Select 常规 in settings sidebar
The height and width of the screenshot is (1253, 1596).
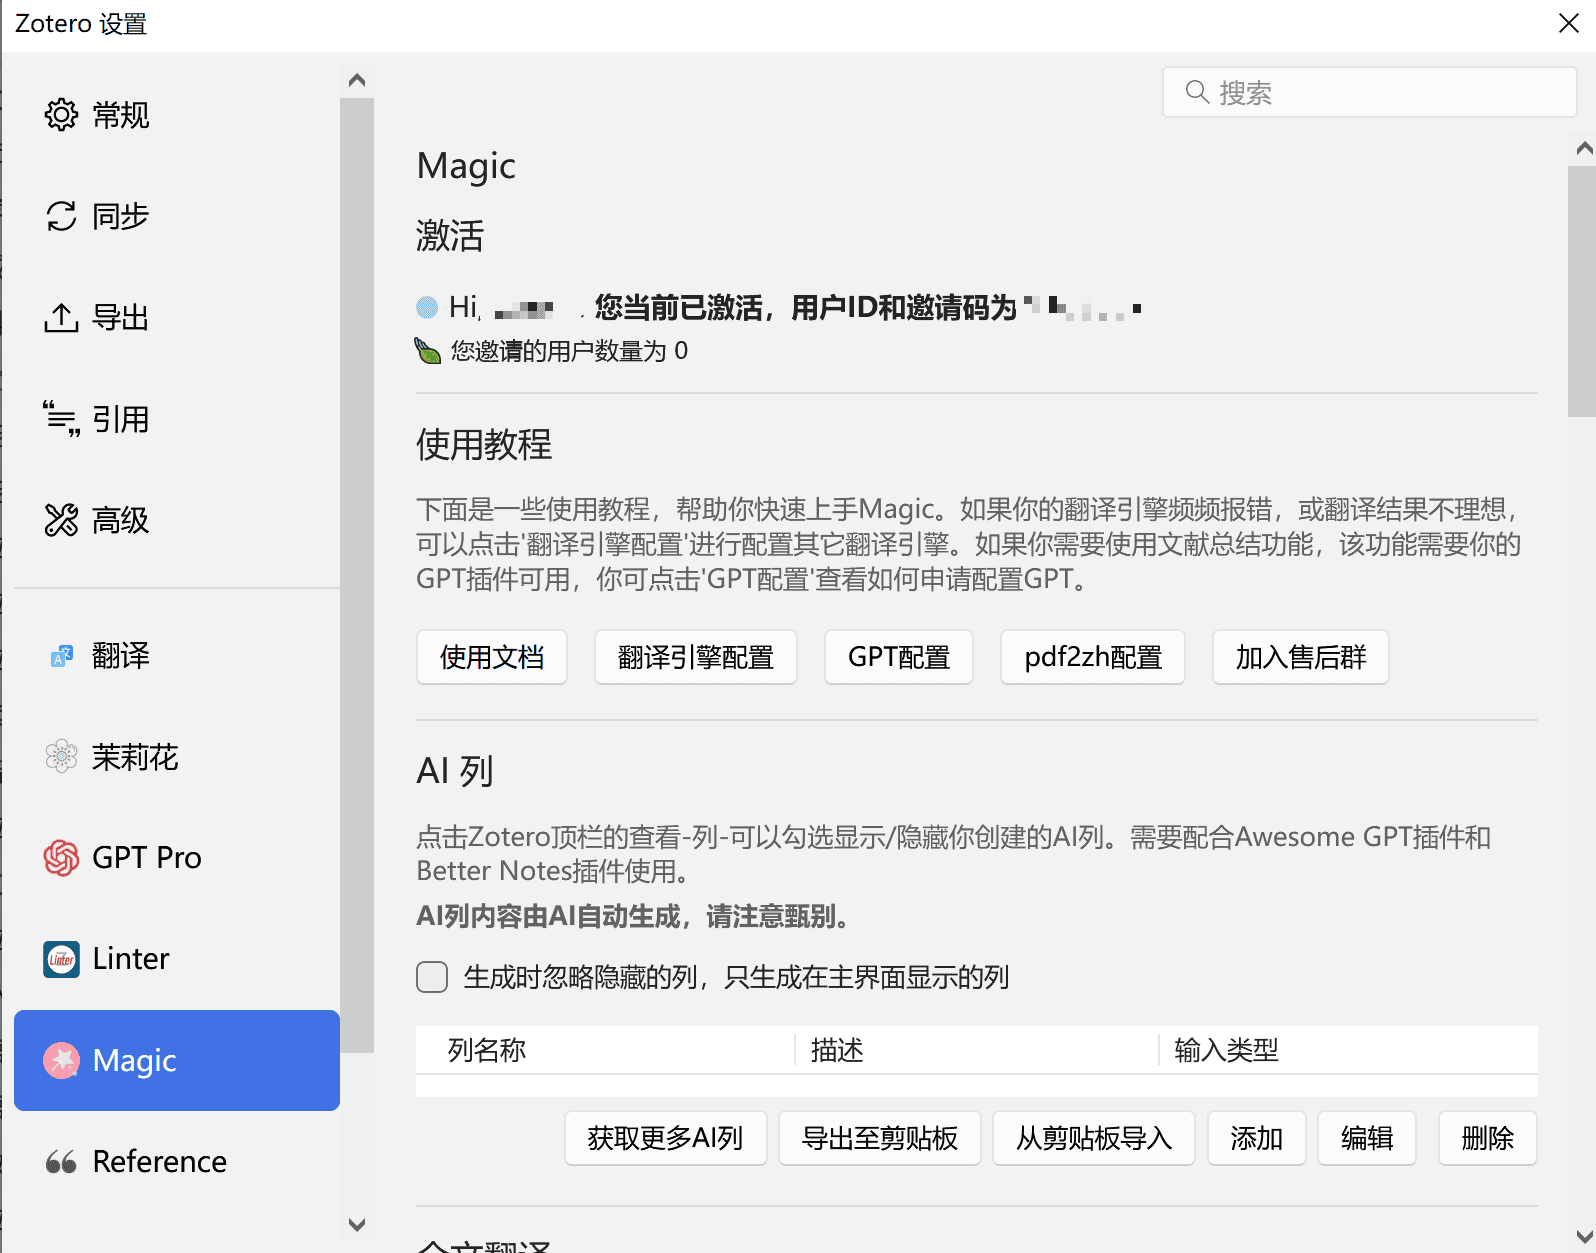(177, 115)
